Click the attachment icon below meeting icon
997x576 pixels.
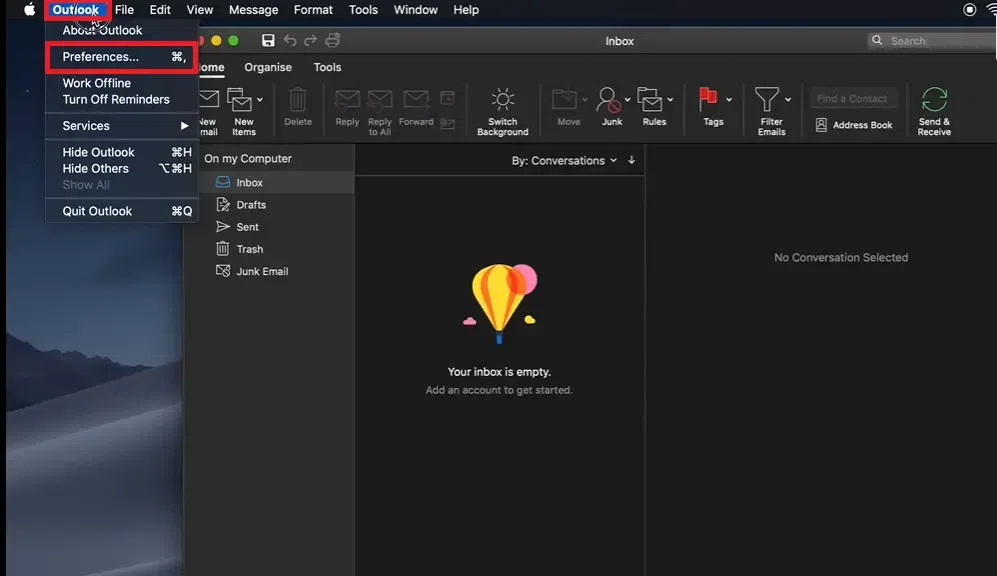coord(448,124)
